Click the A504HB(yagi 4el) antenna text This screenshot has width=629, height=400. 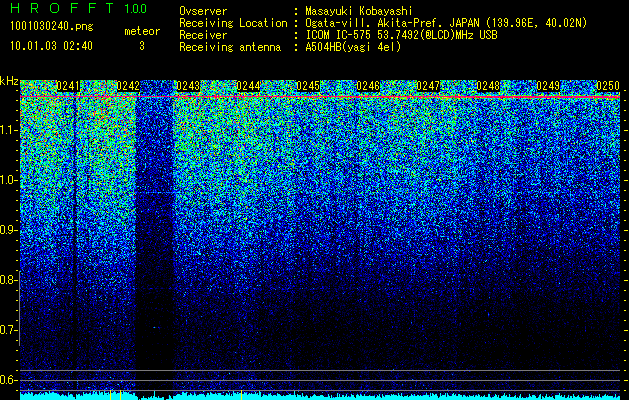point(353,47)
